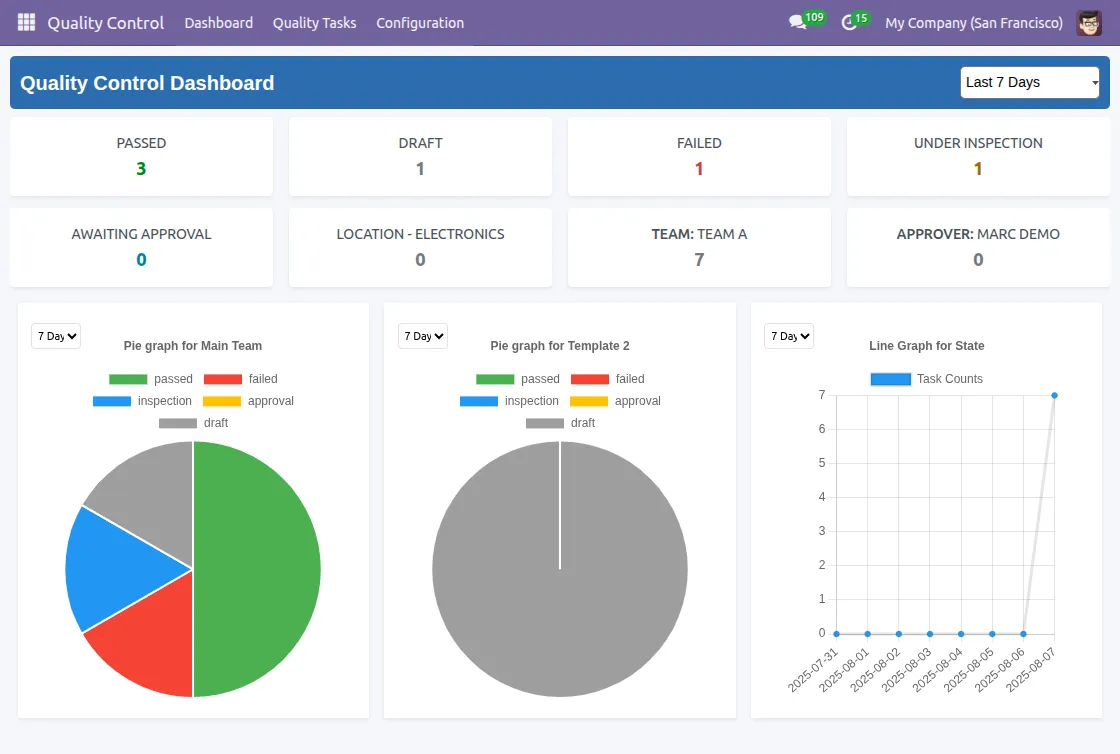Open the 7 Day selector for the State graph

[788, 336]
